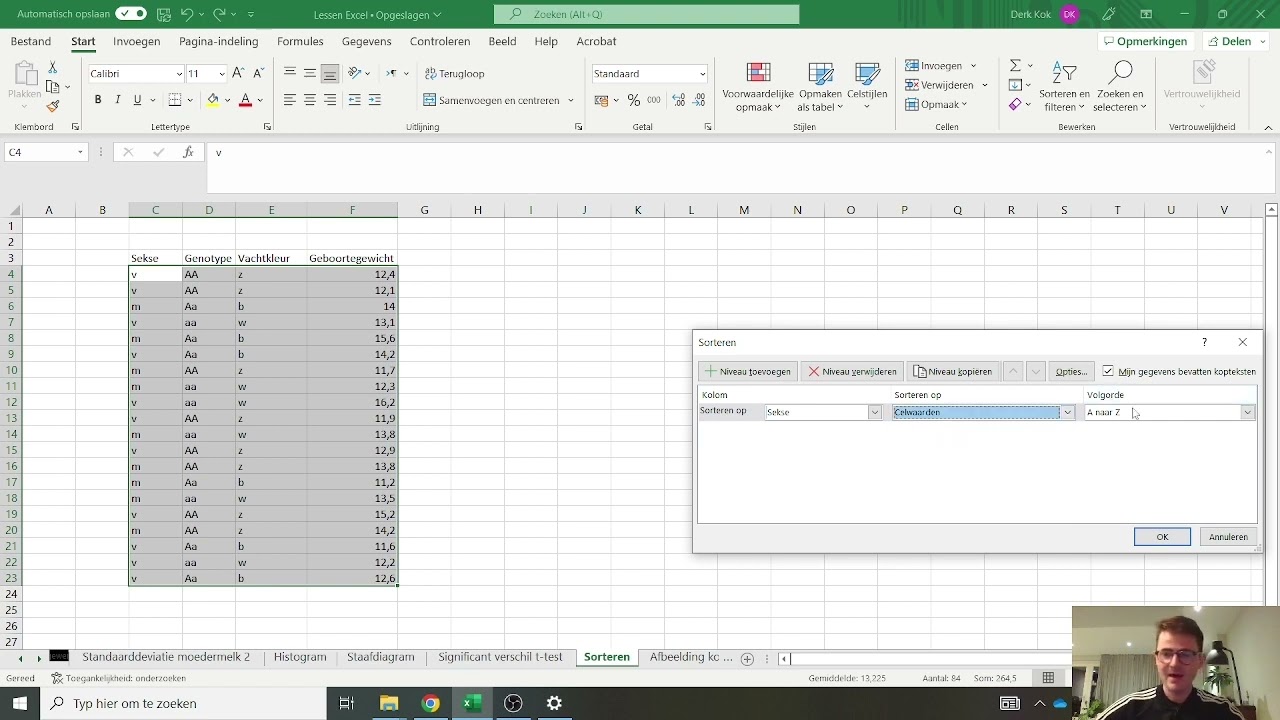Open the Windows Start menu

pyautogui.click(x=20, y=703)
